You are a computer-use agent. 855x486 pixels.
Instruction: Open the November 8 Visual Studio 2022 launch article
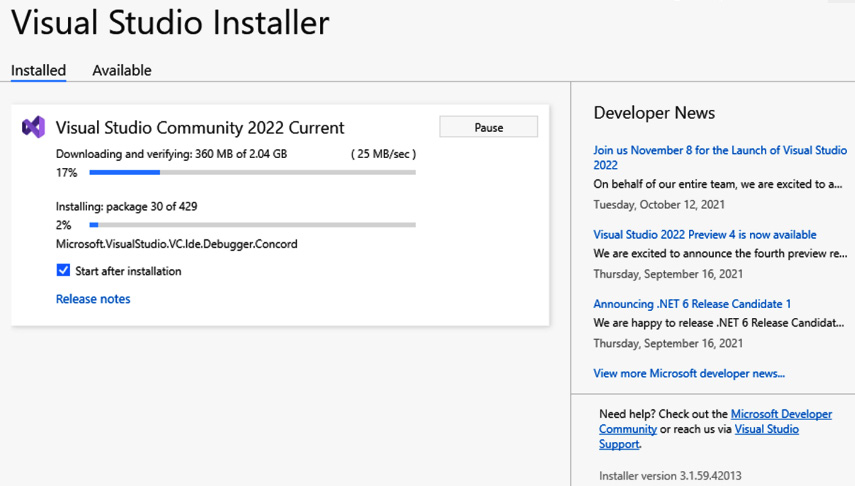(720, 158)
